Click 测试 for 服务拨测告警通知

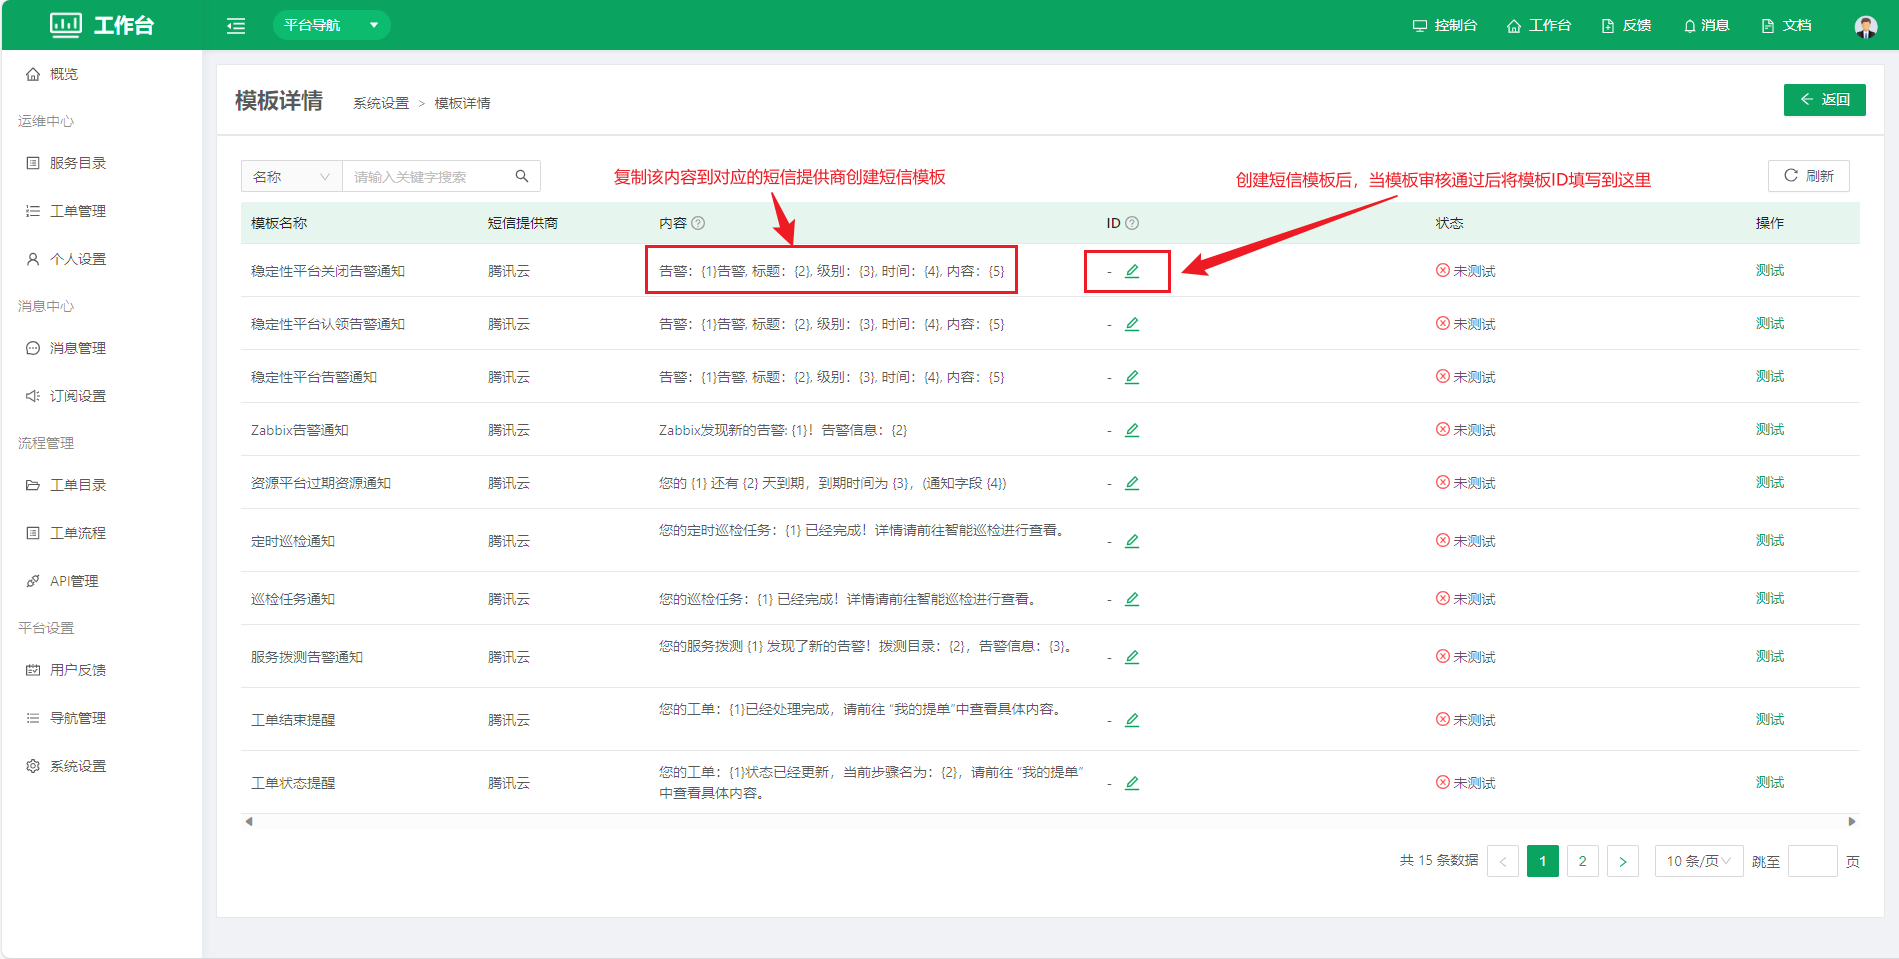[x=1770, y=656]
